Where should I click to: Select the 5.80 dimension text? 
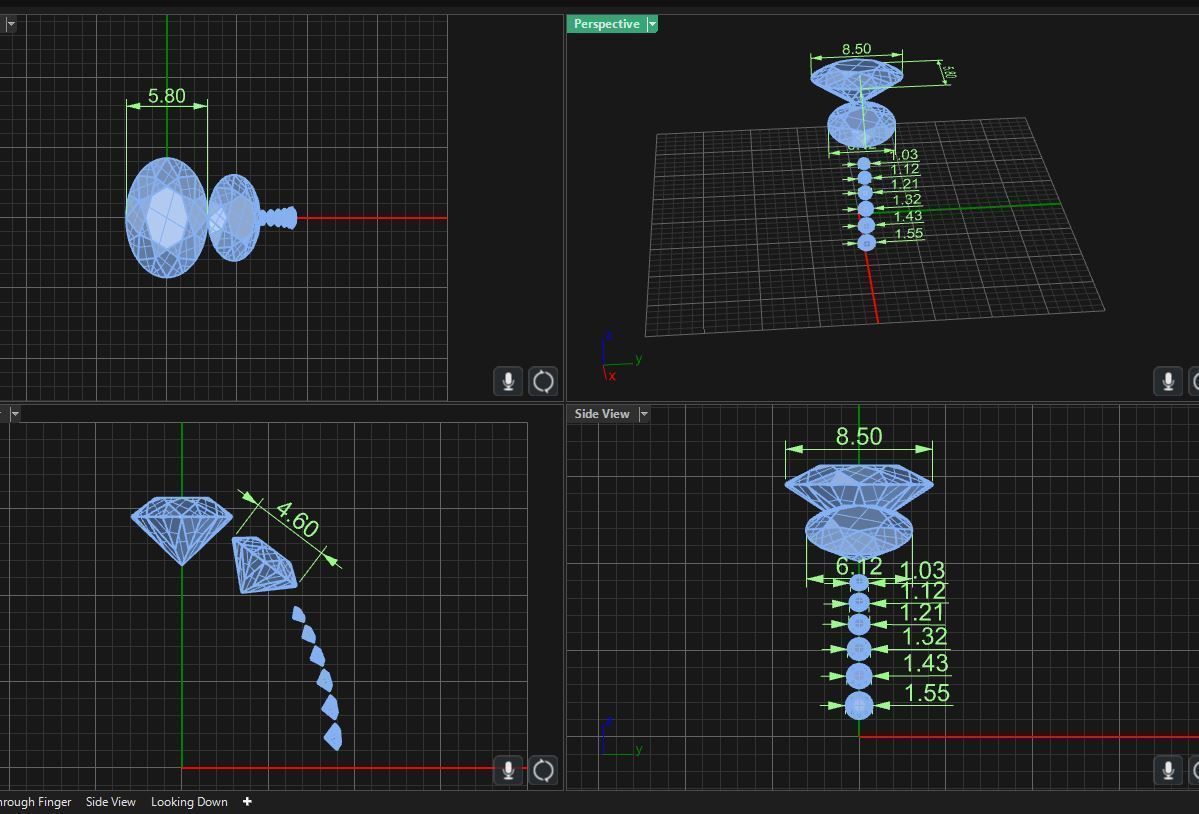point(167,96)
